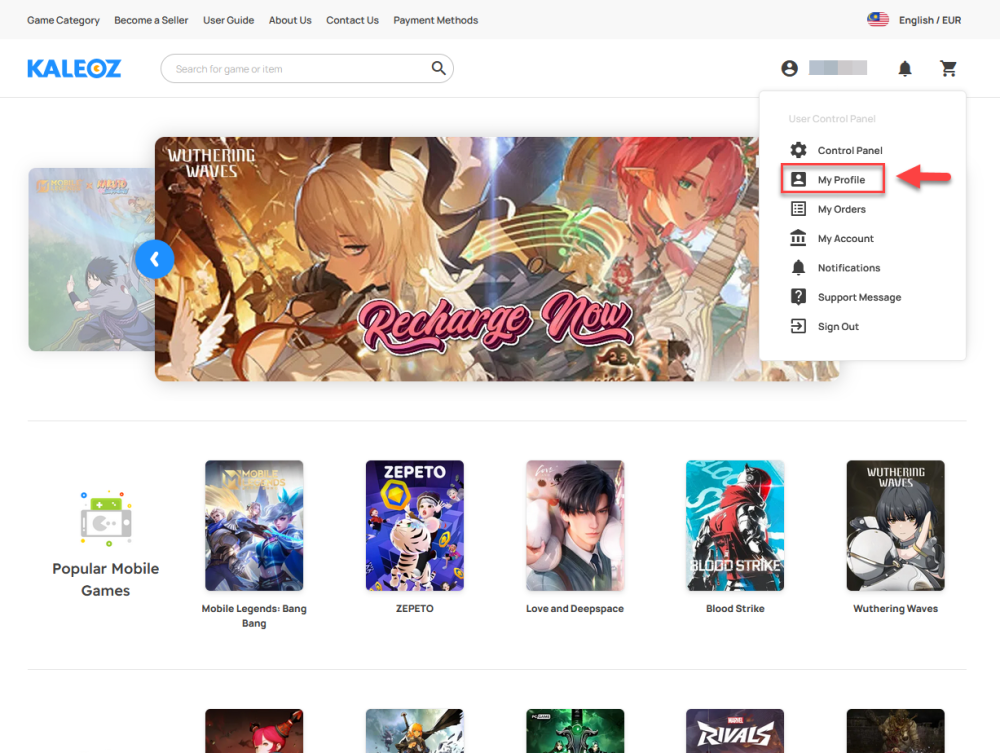Open Become a Seller link
Image resolution: width=1000 pixels, height=753 pixels.
point(151,20)
